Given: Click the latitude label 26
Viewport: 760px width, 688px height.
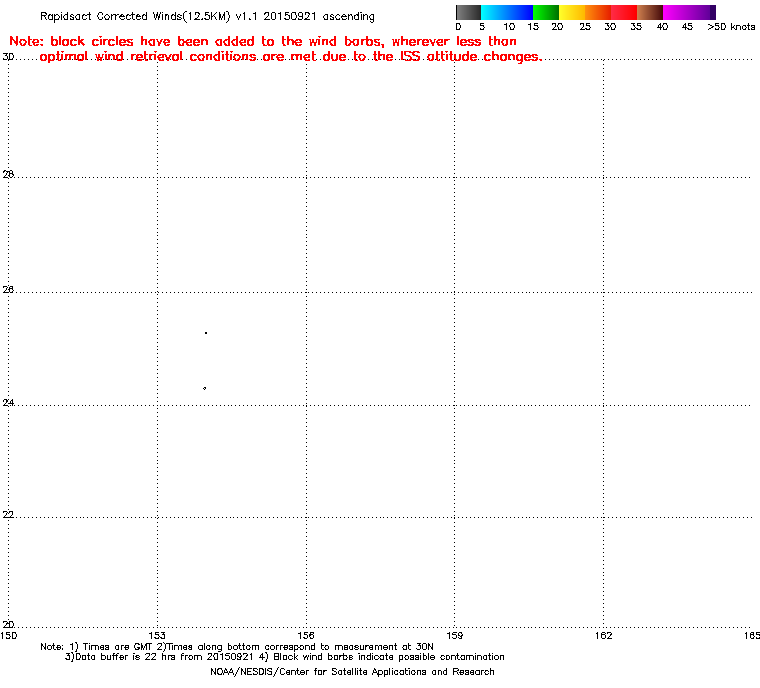Looking at the screenshot, I should coord(8,289).
